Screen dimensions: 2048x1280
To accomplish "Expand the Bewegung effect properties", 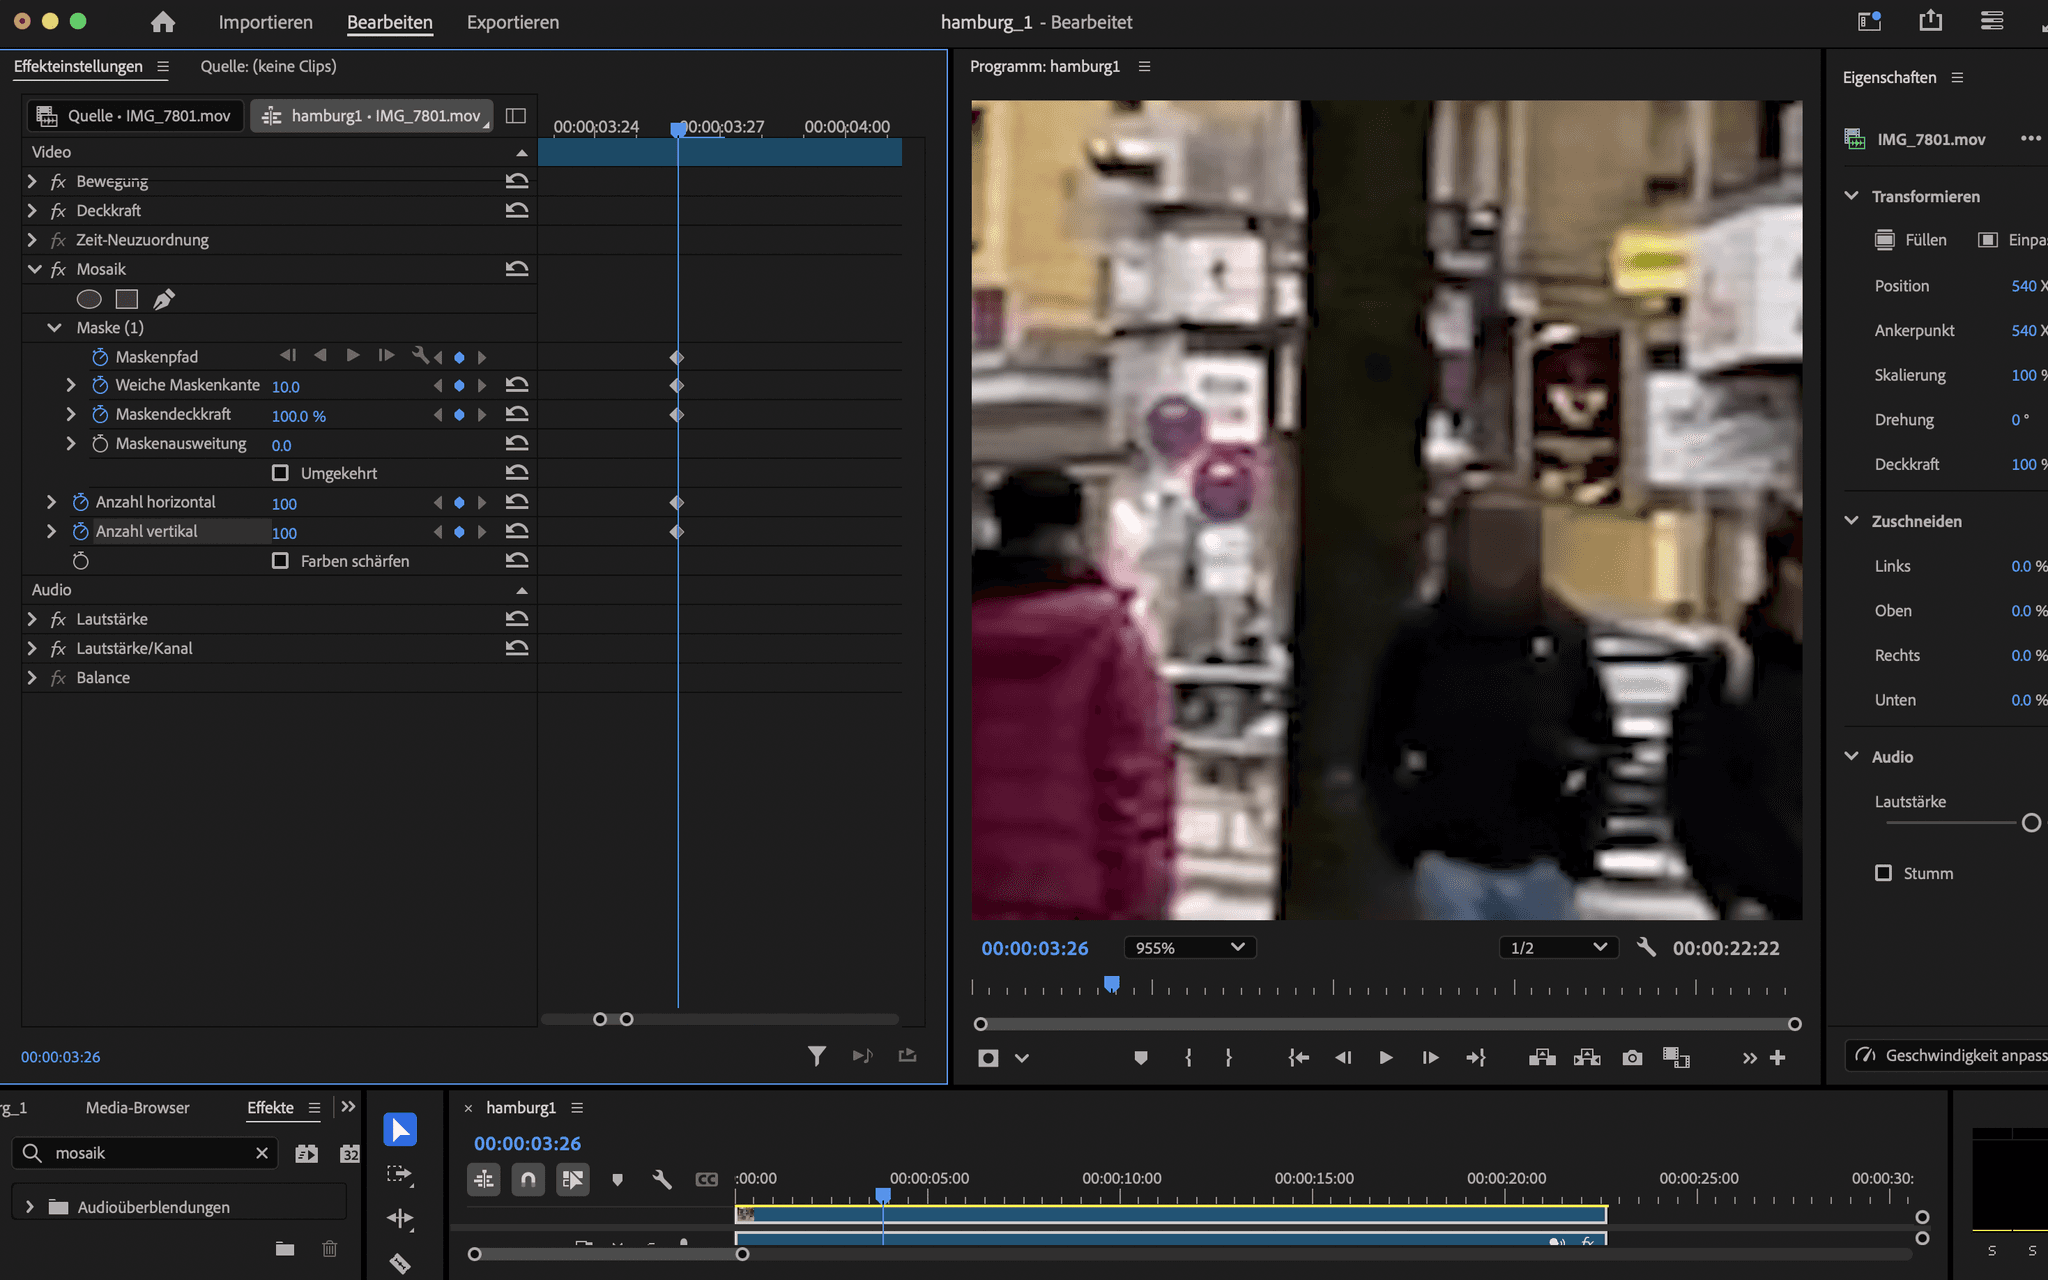I will [32, 181].
